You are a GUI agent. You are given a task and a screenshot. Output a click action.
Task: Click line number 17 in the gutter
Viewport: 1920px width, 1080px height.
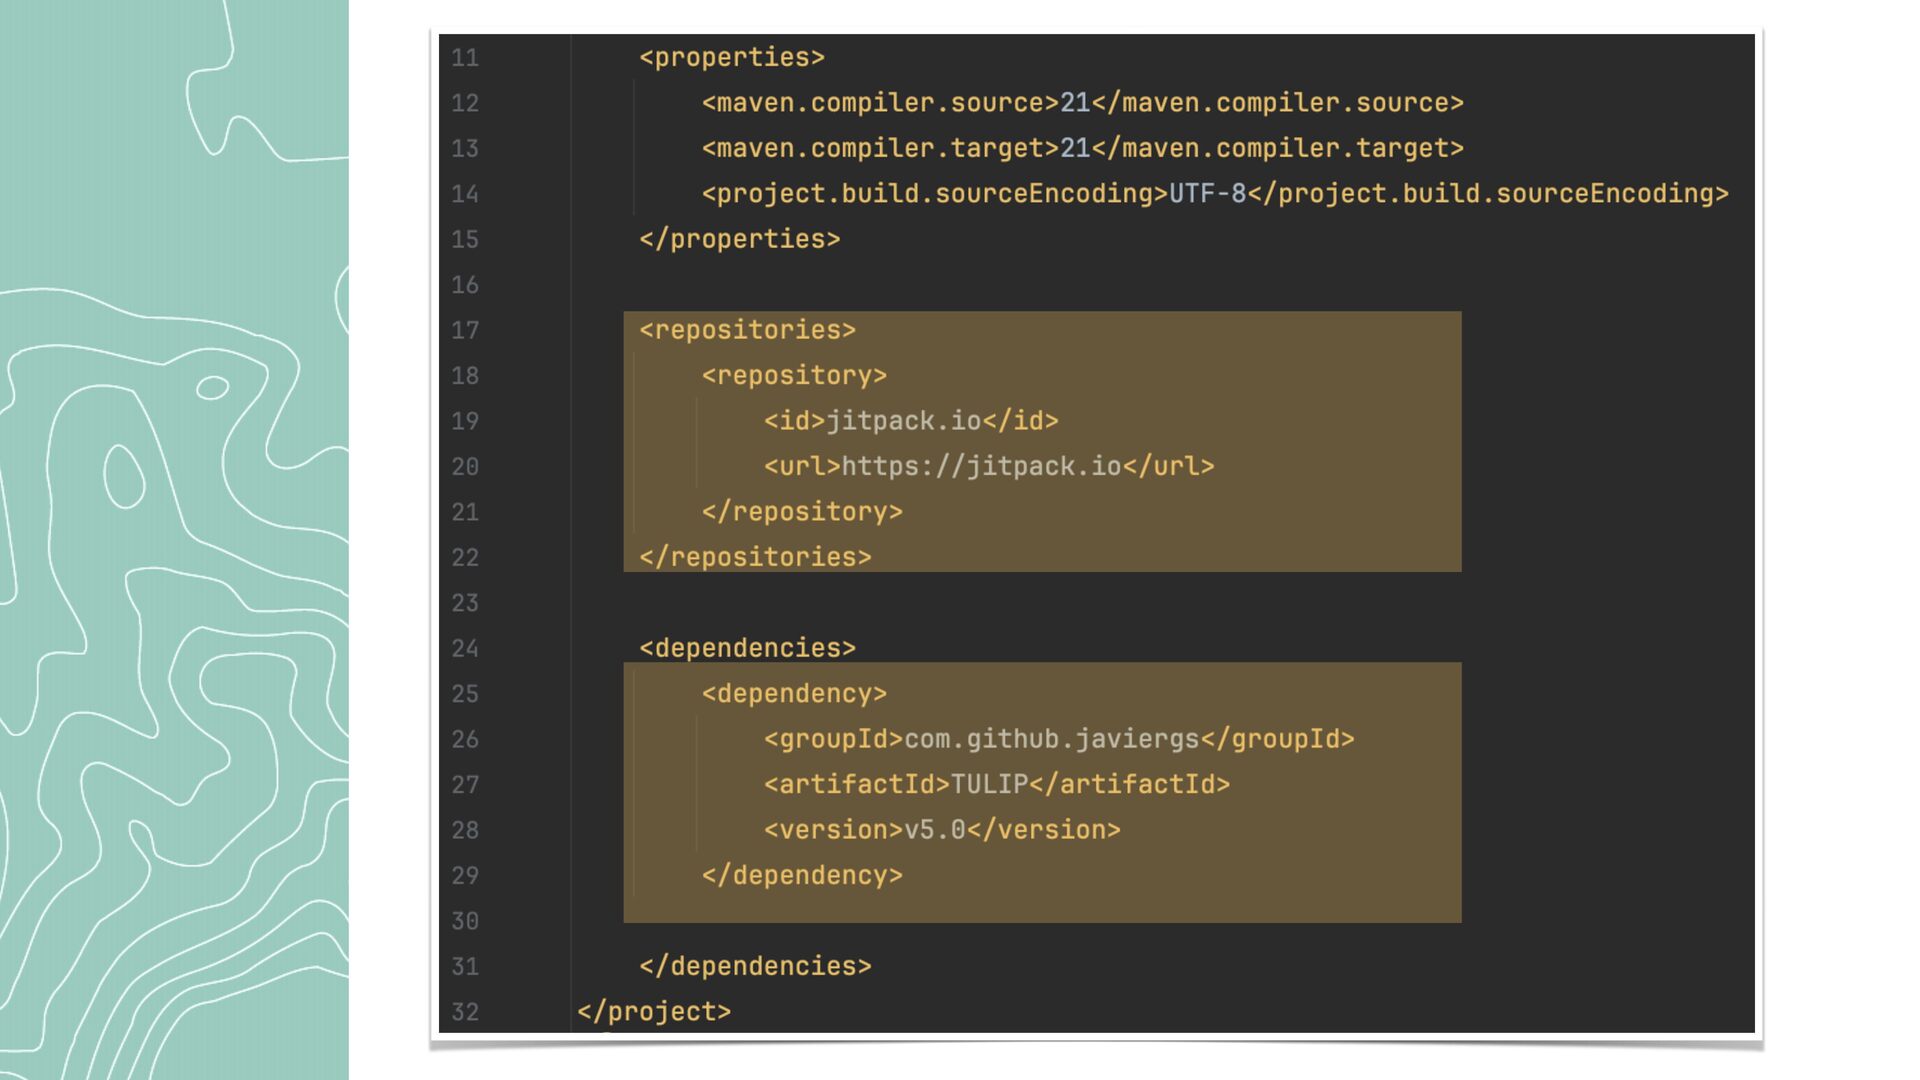click(465, 331)
